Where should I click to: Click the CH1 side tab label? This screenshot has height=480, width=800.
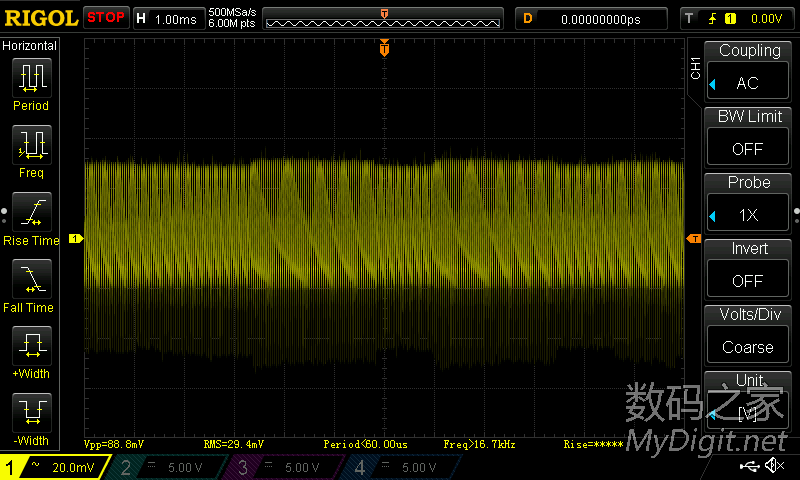pos(695,68)
